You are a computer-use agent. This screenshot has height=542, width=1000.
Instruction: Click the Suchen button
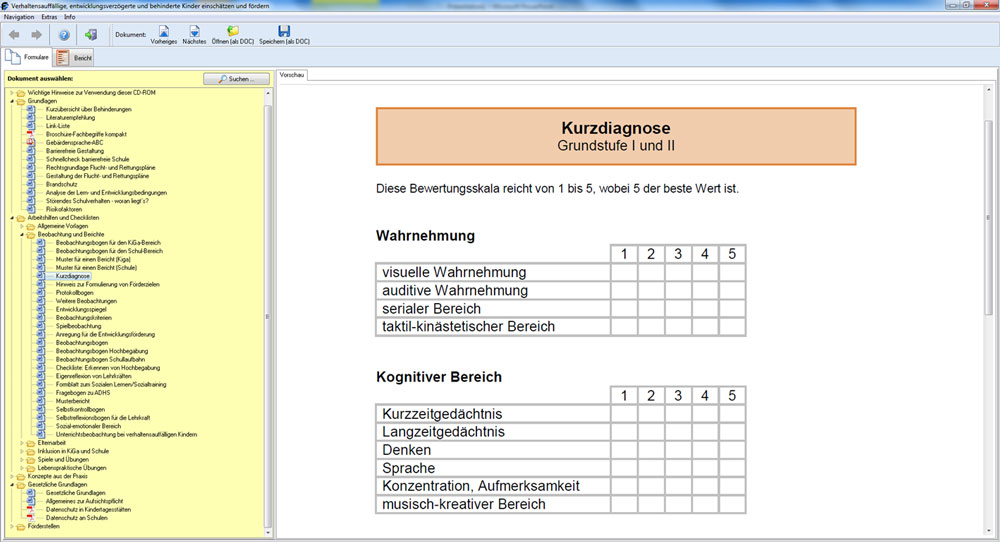pos(236,79)
